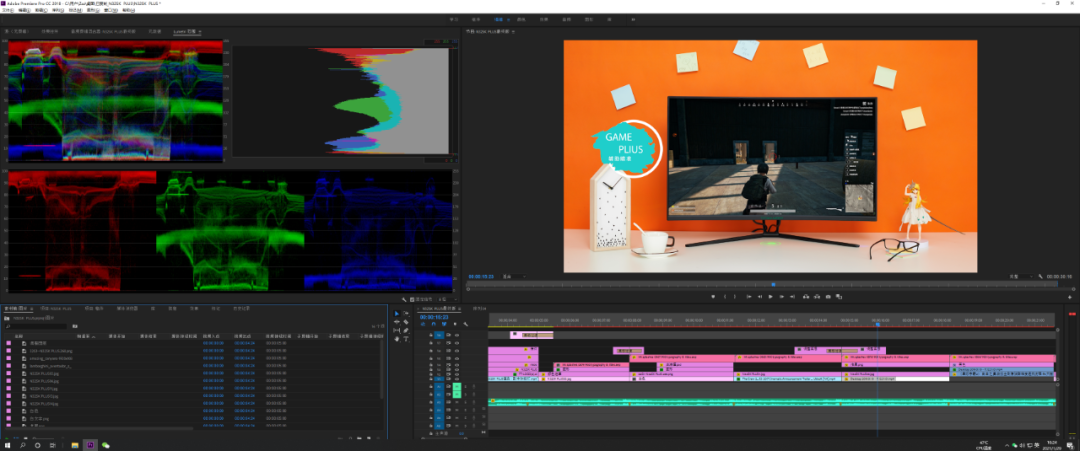Open the timeline sequence tab menu
This screenshot has width=1080, height=451.
point(459,308)
